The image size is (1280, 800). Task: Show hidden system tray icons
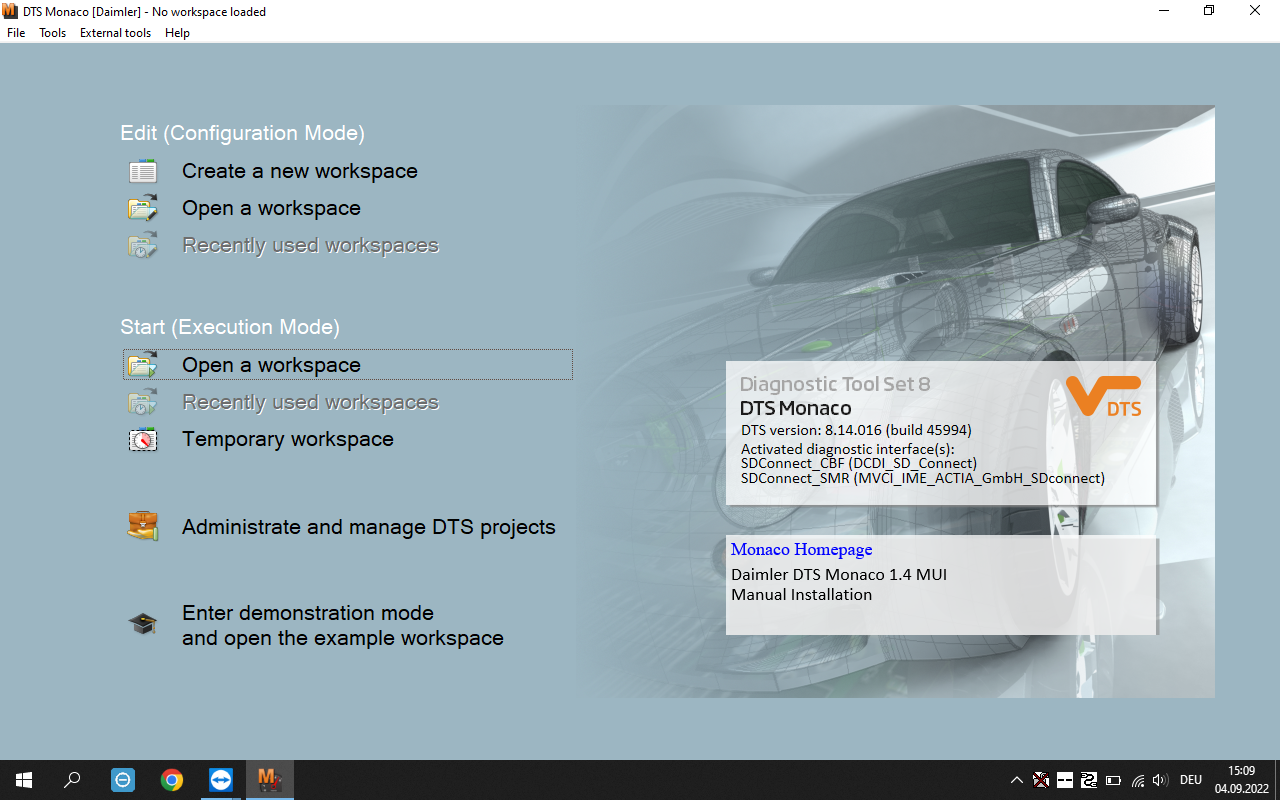point(1017,780)
